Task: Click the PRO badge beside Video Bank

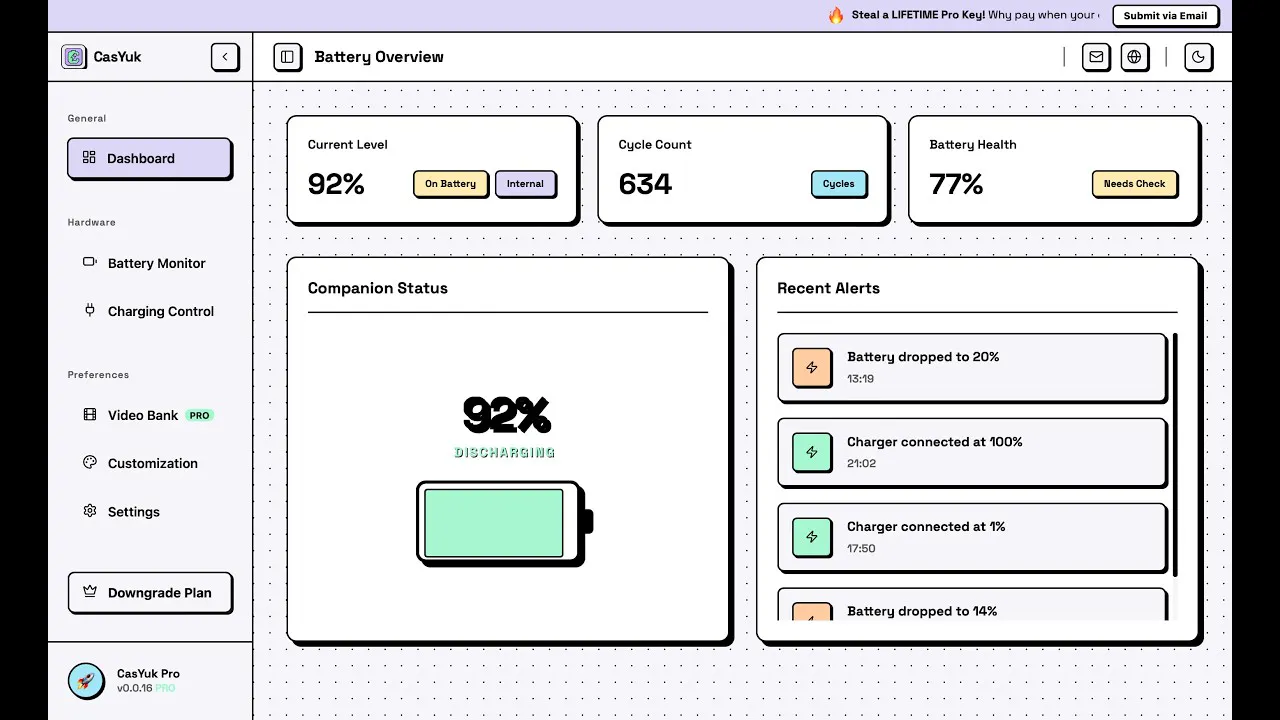Action: [x=200, y=415]
